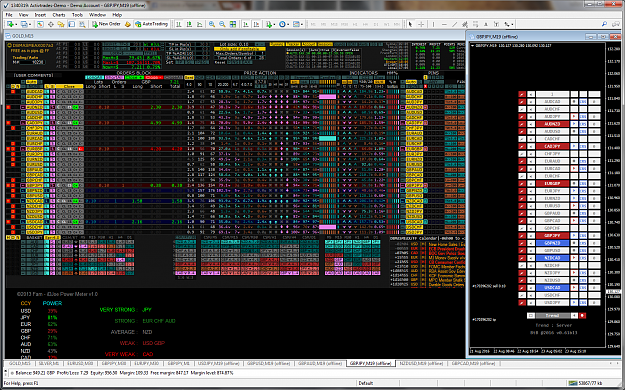Select the Fibonacci Retracement tool
The width and height of the screenshot is (625, 390).
pyautogui.click(x=475, y=24)
